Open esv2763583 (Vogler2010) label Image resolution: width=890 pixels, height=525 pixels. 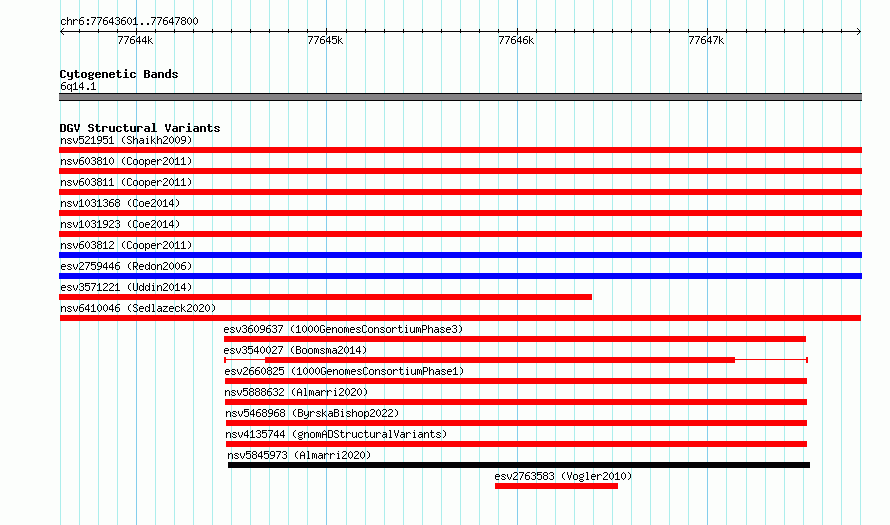coord(563,476)
